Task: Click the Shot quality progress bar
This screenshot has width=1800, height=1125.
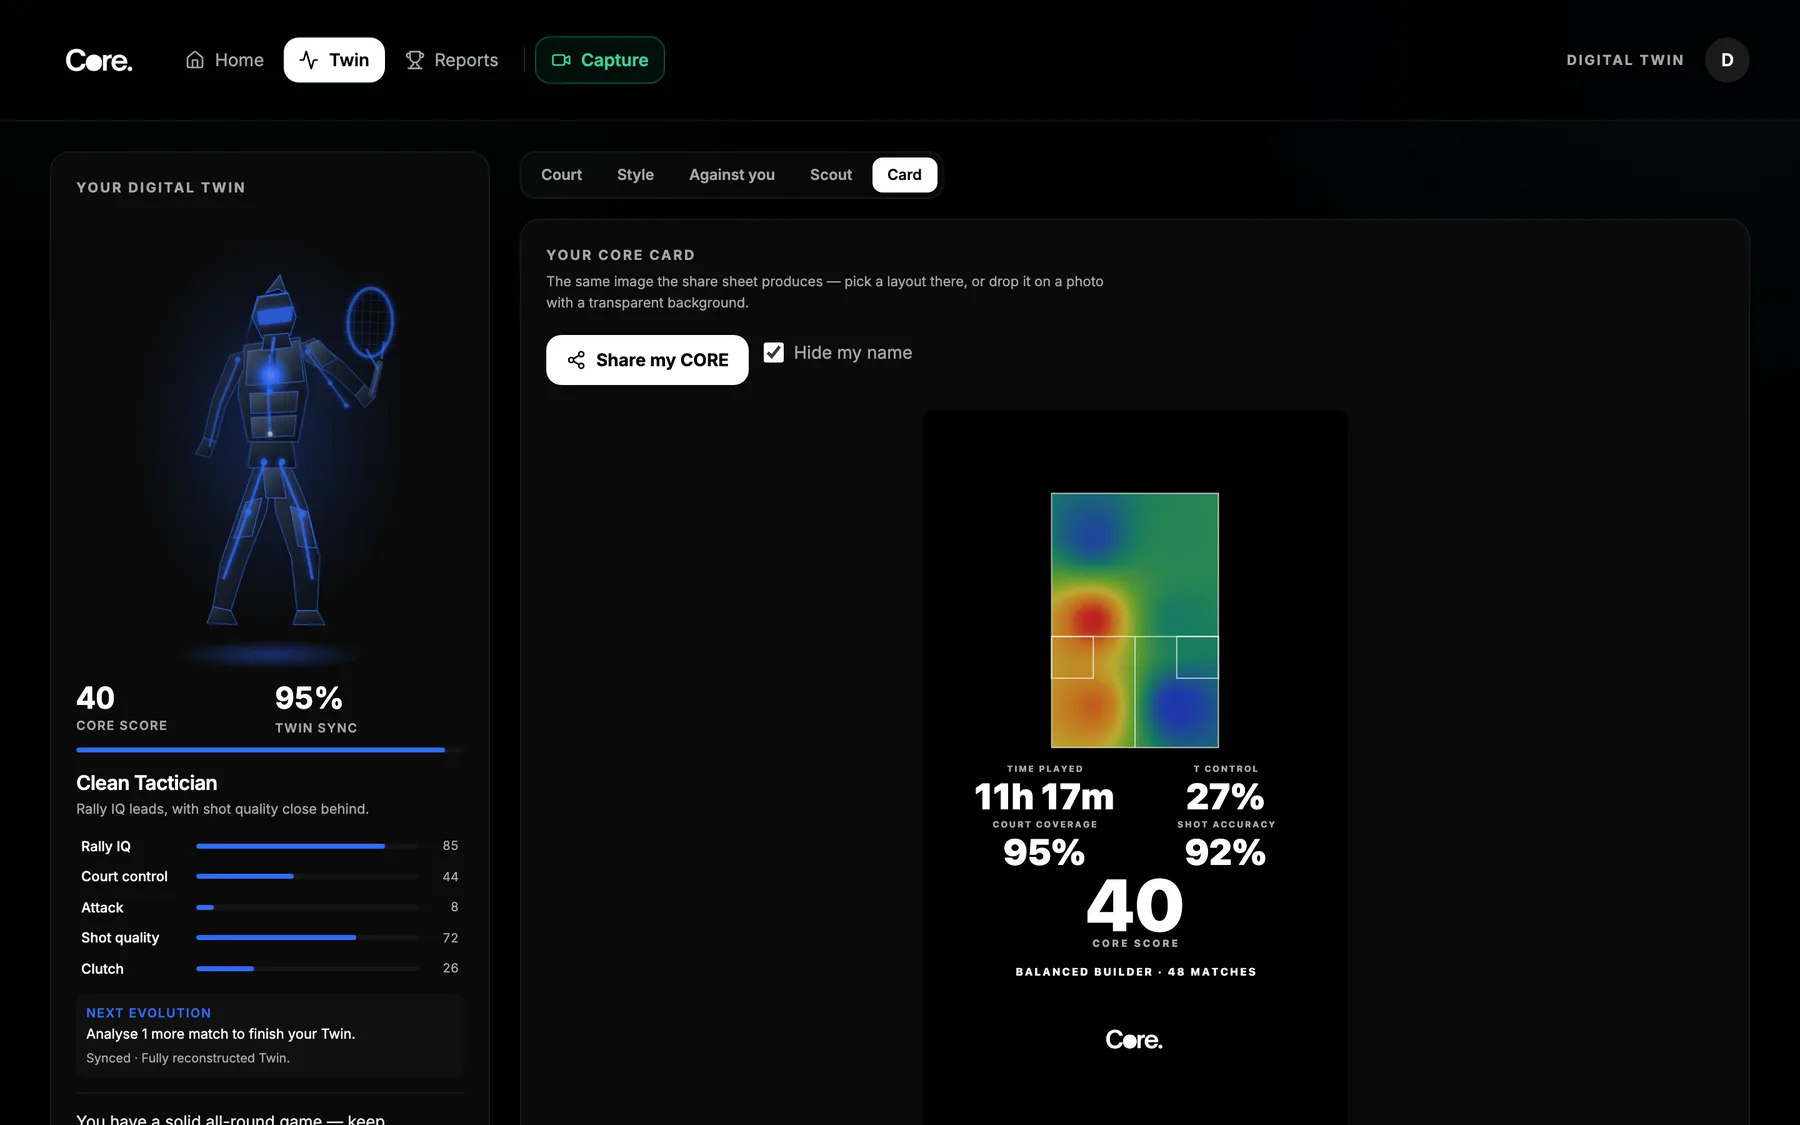Action: point(307,938)
